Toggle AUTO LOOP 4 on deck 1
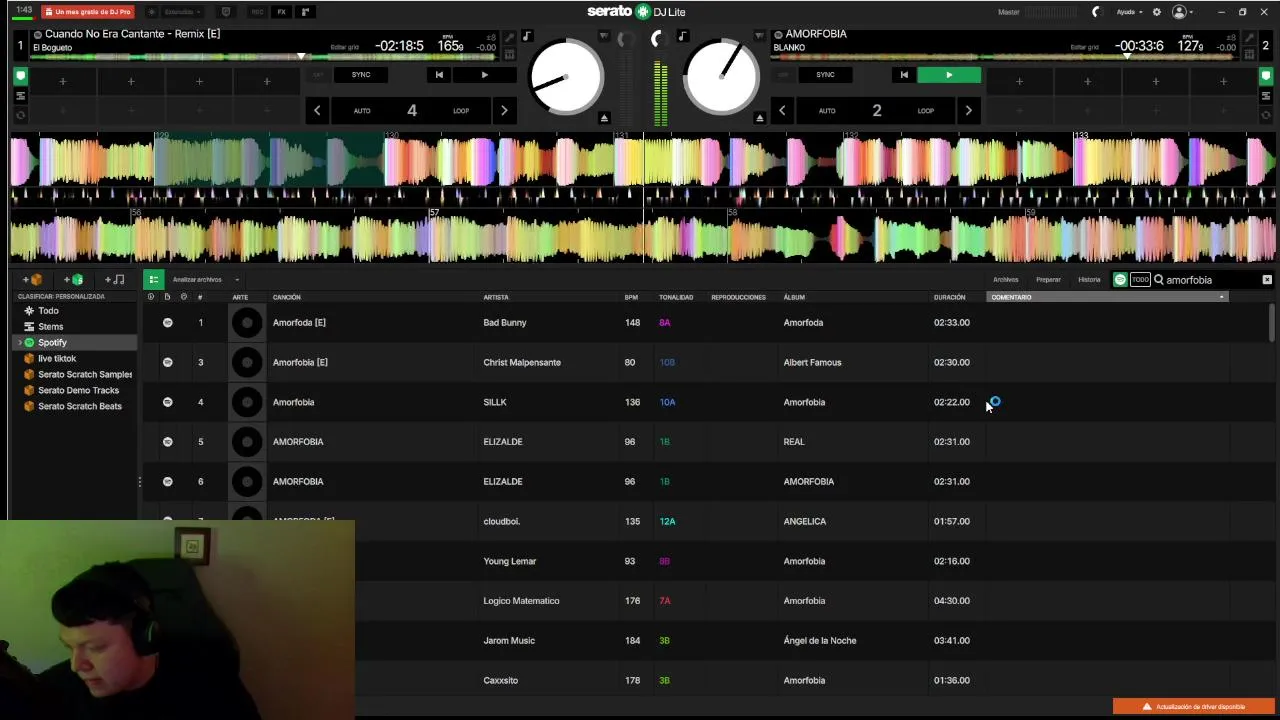 pyautogui.click(x=411, y=111)
